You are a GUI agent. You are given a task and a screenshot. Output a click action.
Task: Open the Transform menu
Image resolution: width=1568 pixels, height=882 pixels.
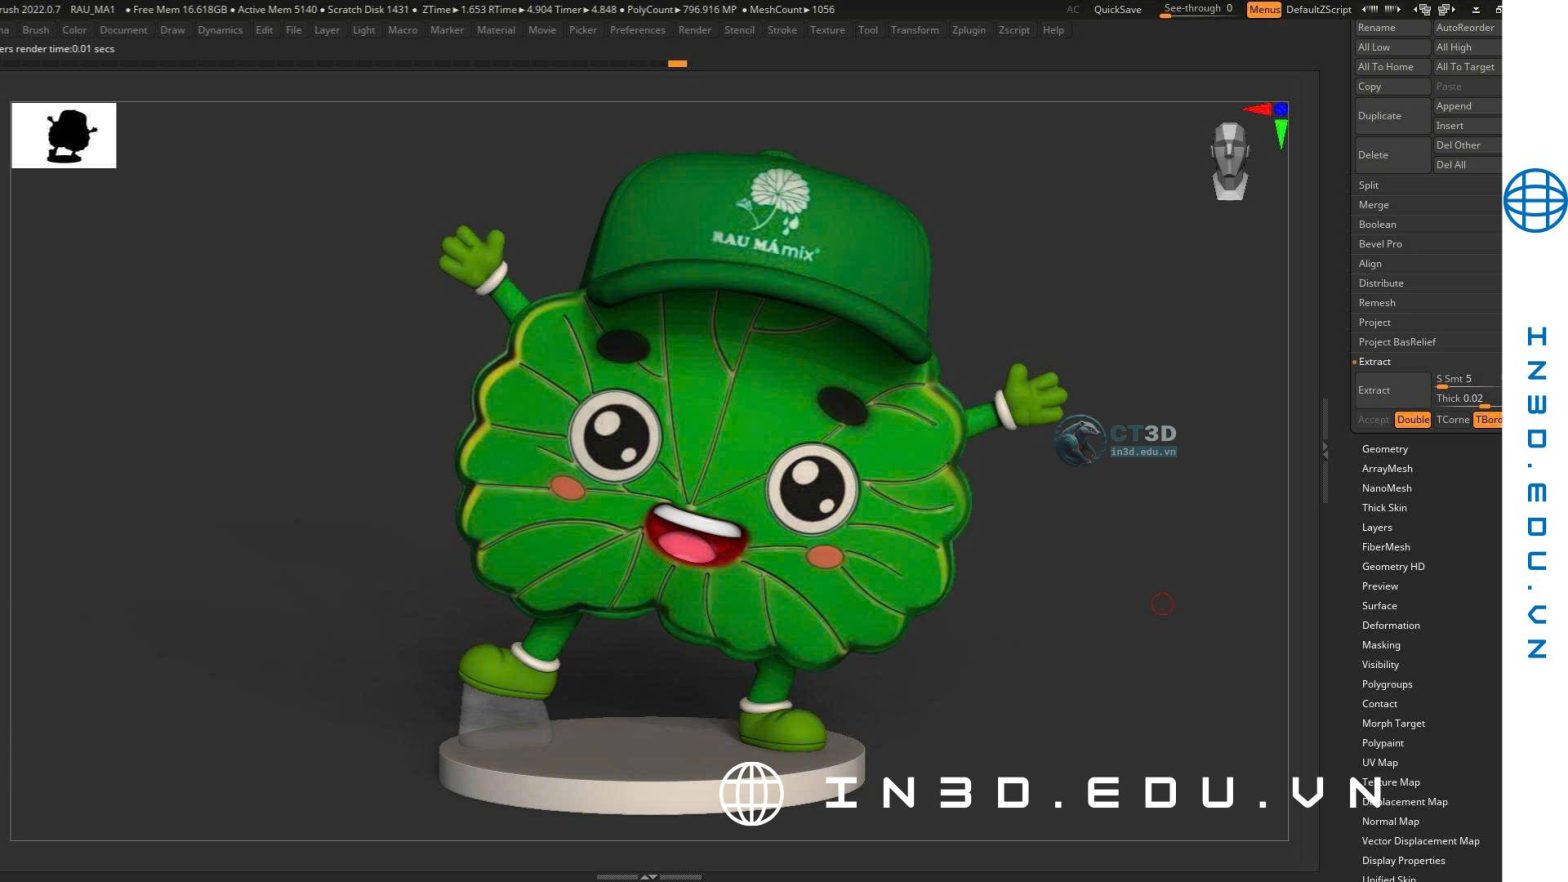(x=914, y=30)
